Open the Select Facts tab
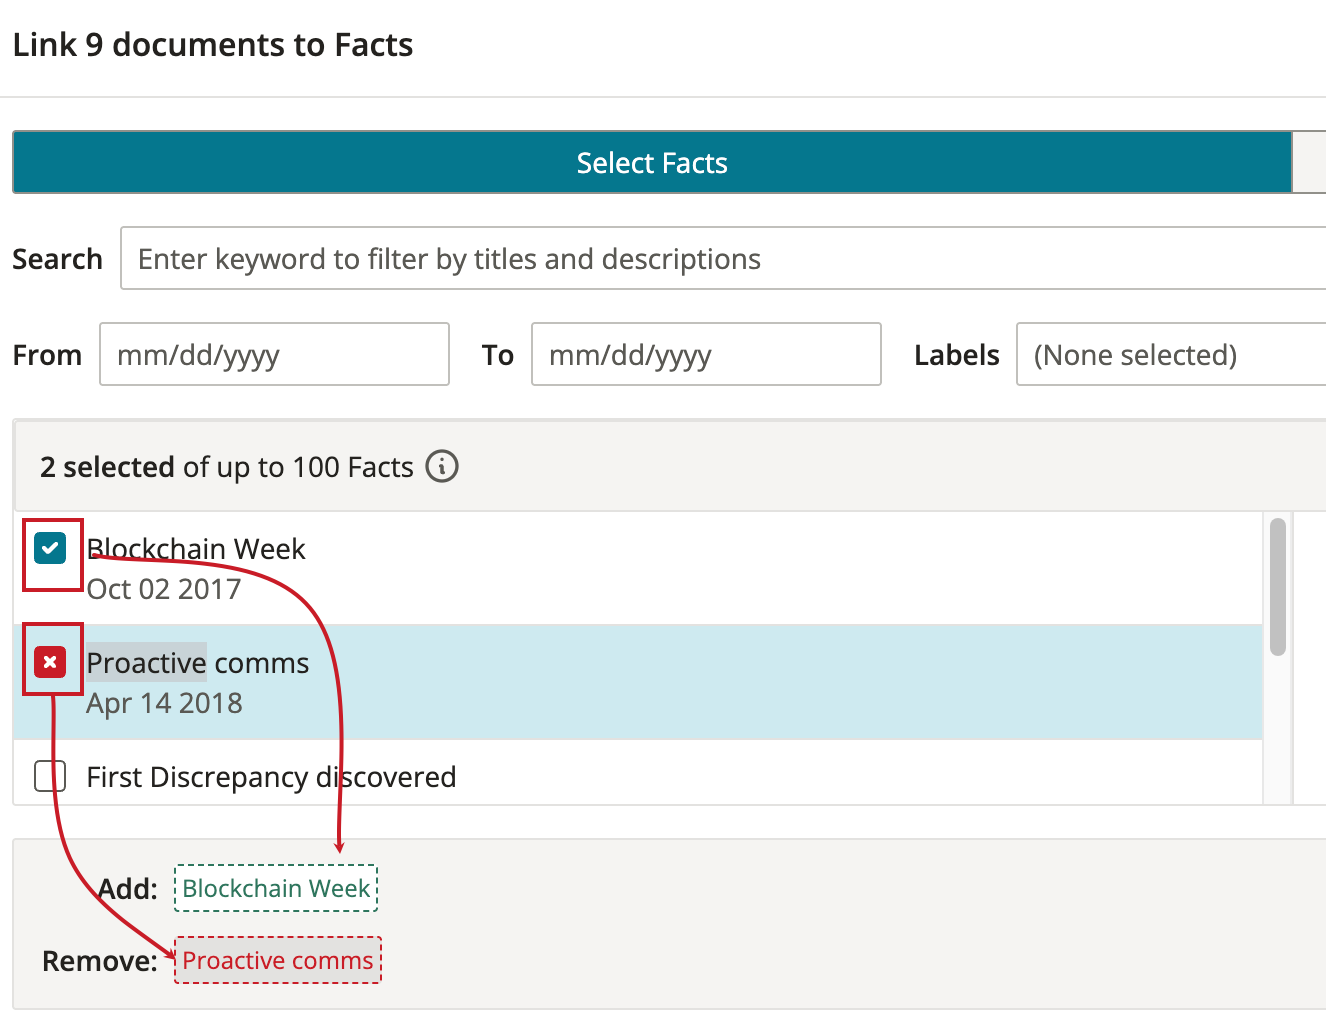Image resolution: width=1326 pixels, height=1036 pixels. click(x=652, y=162)
